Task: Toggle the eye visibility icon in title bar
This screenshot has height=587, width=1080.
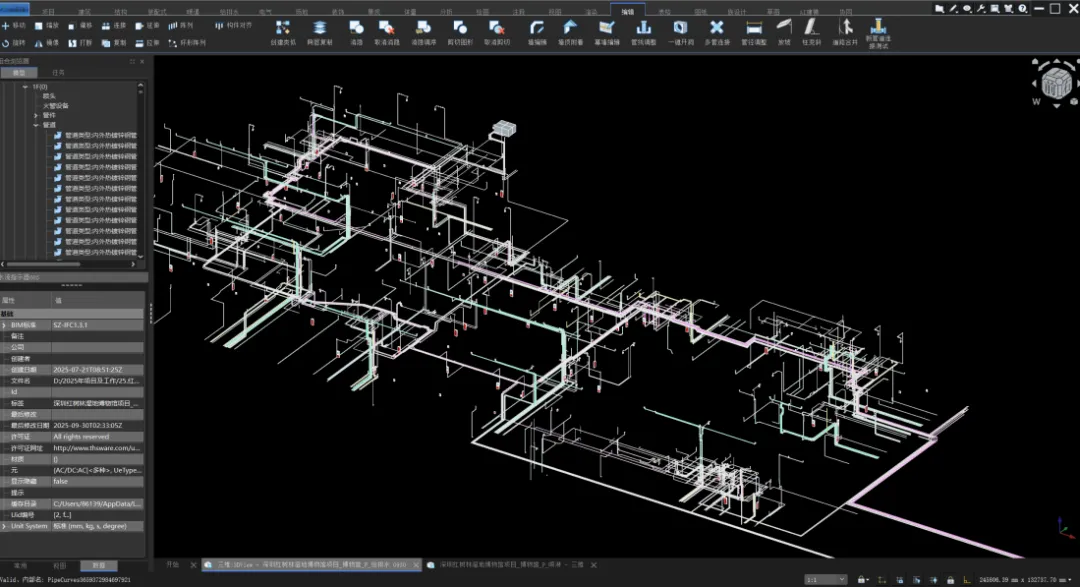Action: tap(967, 8)
